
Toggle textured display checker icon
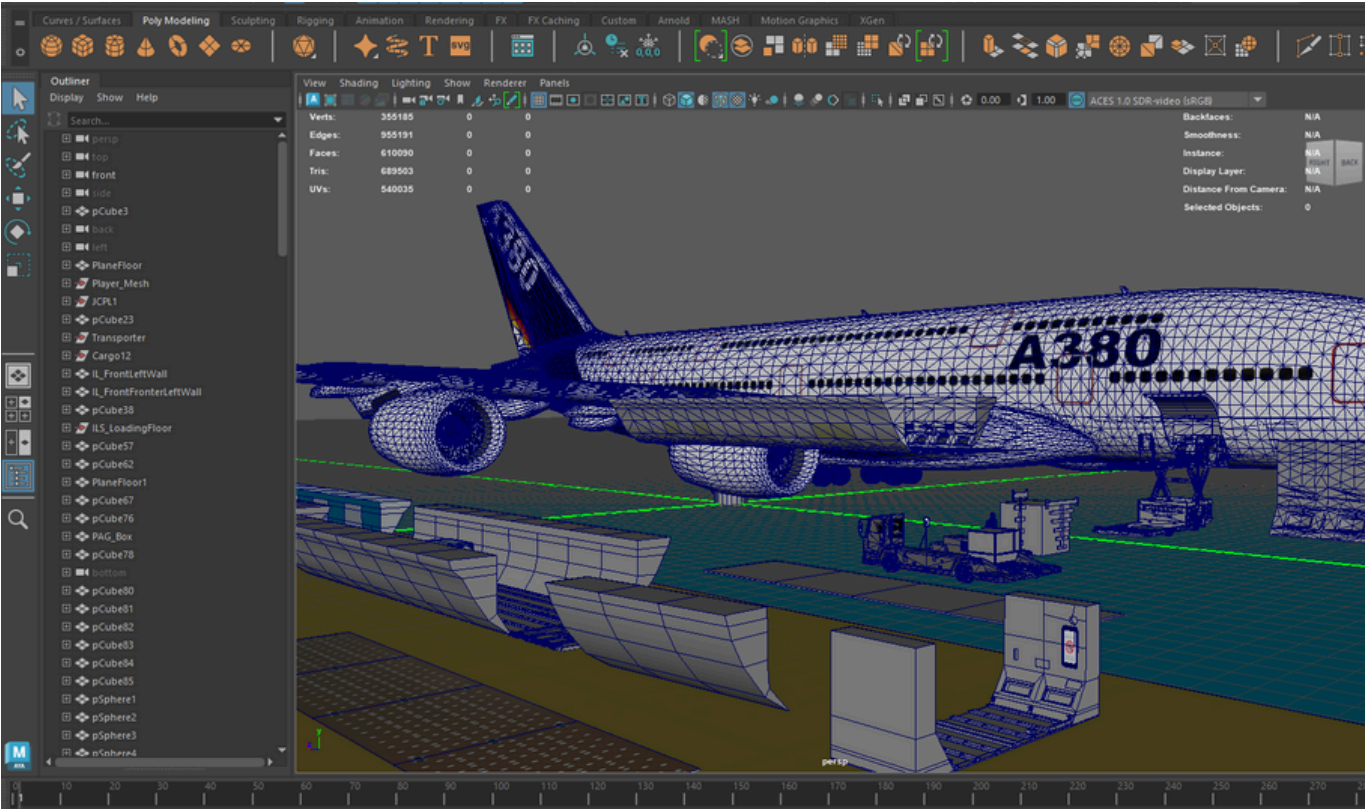point(737,100)
